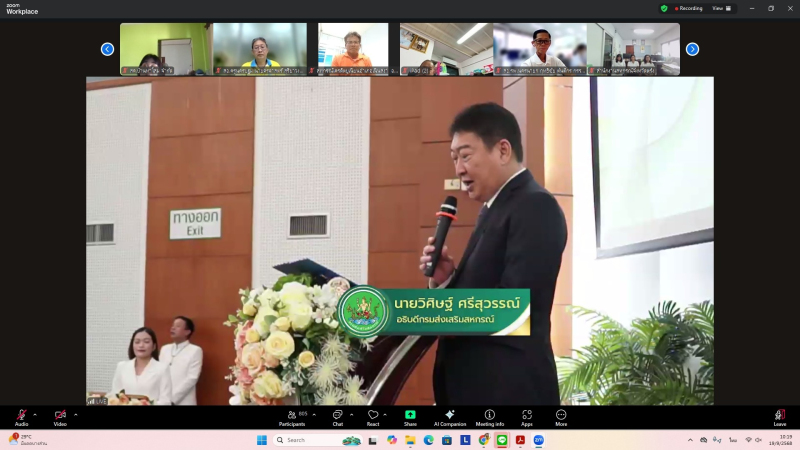Click the Recording indicator

click(x=689, y=8)
